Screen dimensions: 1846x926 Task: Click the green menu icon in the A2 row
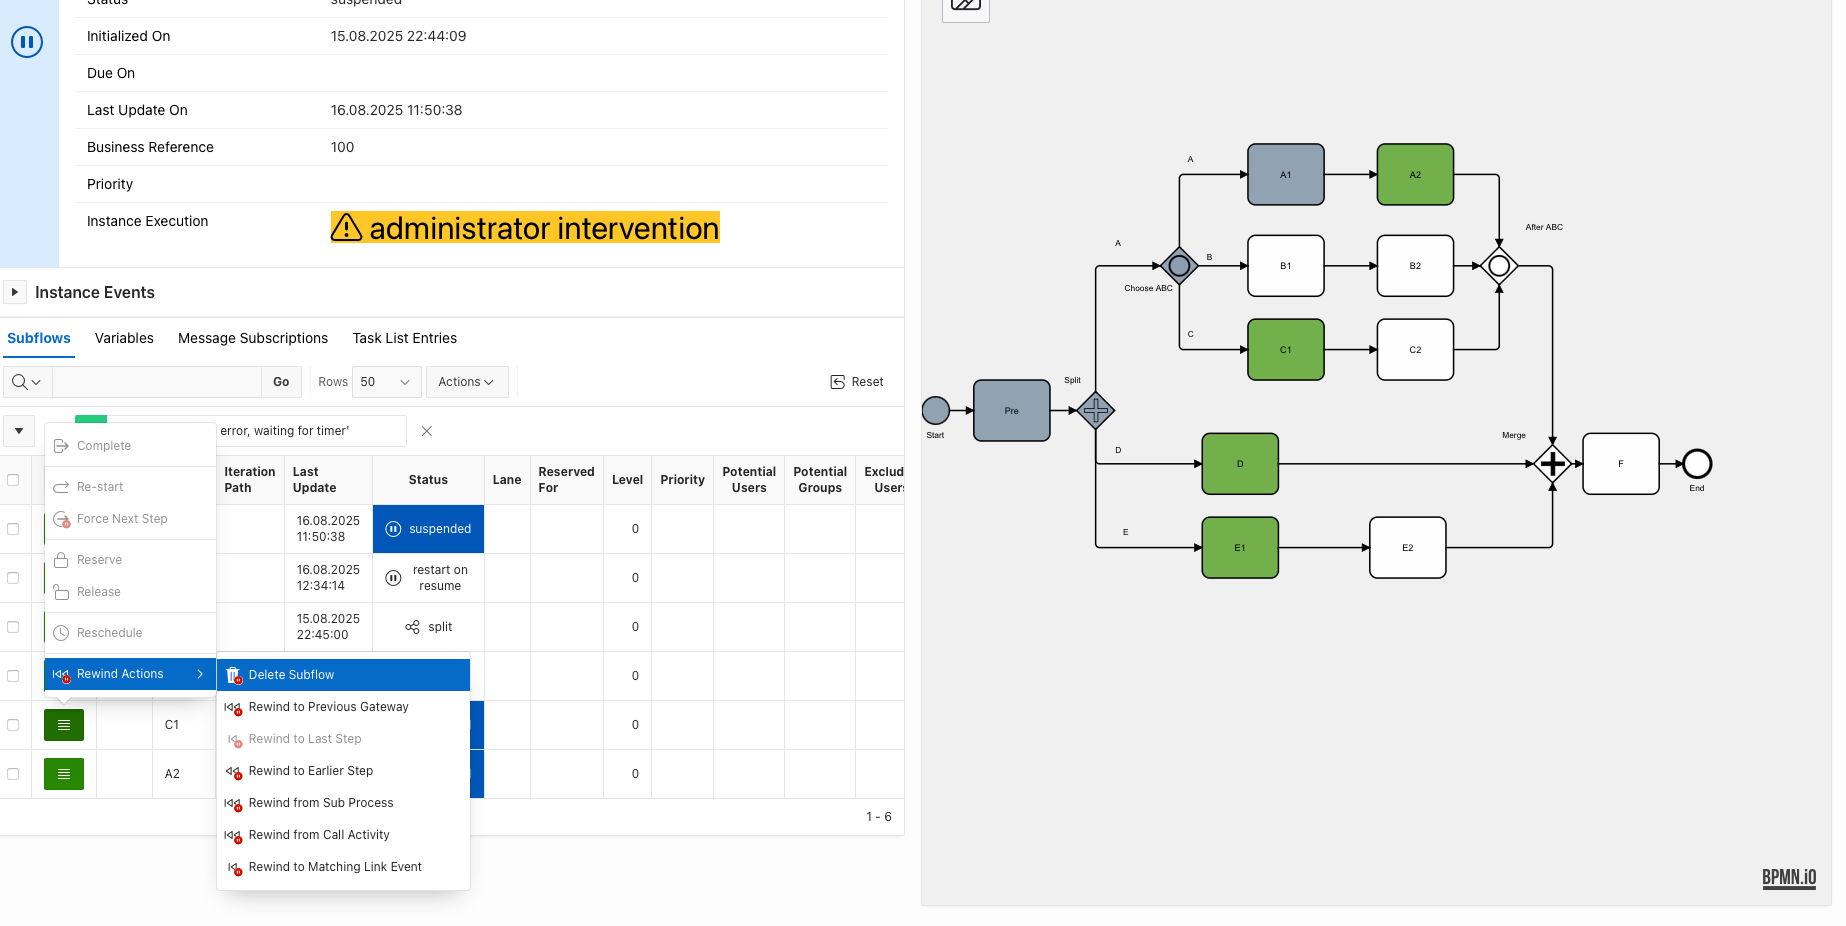tap(64, 774)
